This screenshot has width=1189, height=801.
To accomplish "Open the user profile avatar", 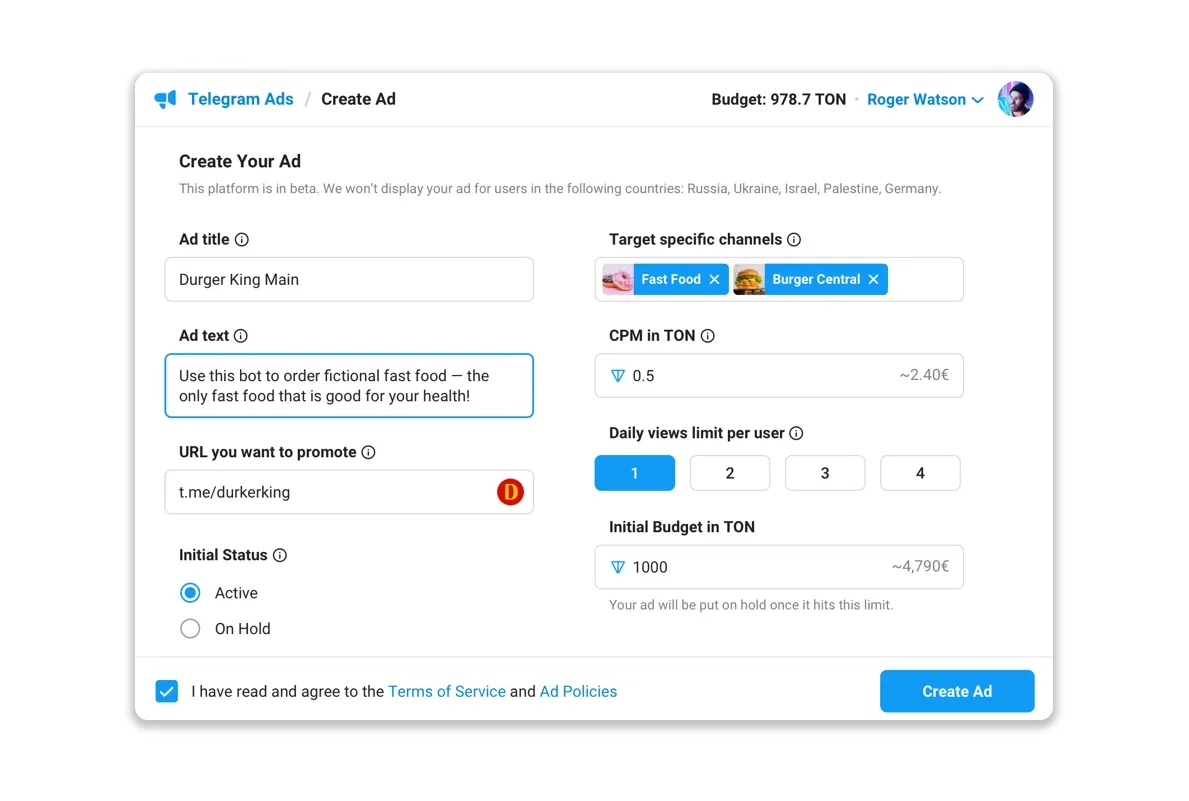I will (1015, 99).
